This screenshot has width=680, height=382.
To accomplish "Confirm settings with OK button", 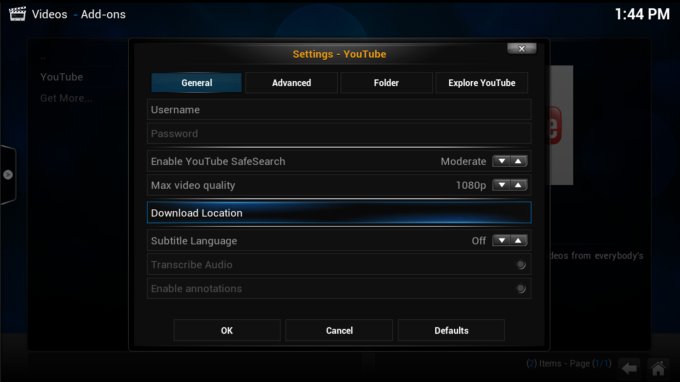I will coord(227,330).
